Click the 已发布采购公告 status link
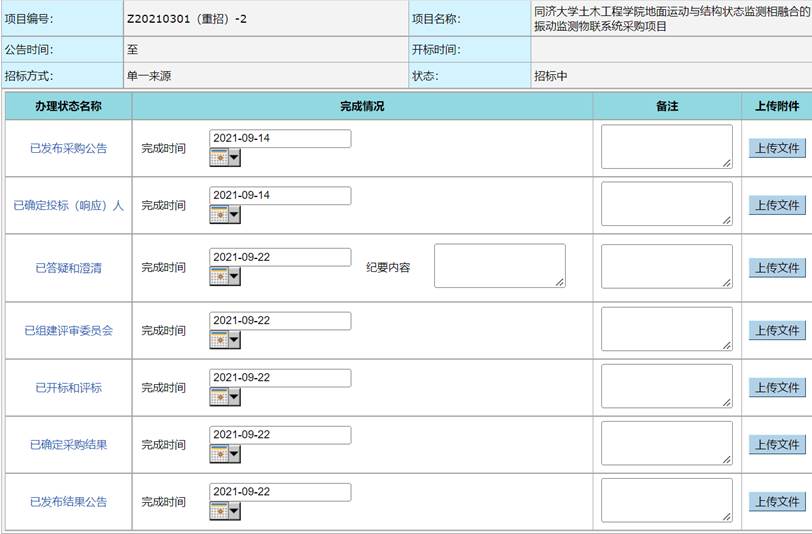This screenshot has height=534, width=812. (x=68, y=148)
